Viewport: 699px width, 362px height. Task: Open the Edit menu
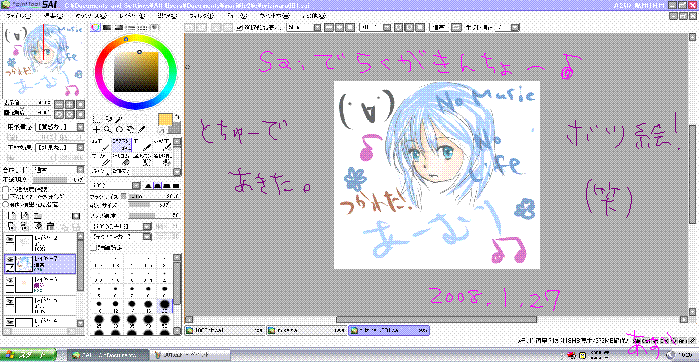tap(53, 16)
